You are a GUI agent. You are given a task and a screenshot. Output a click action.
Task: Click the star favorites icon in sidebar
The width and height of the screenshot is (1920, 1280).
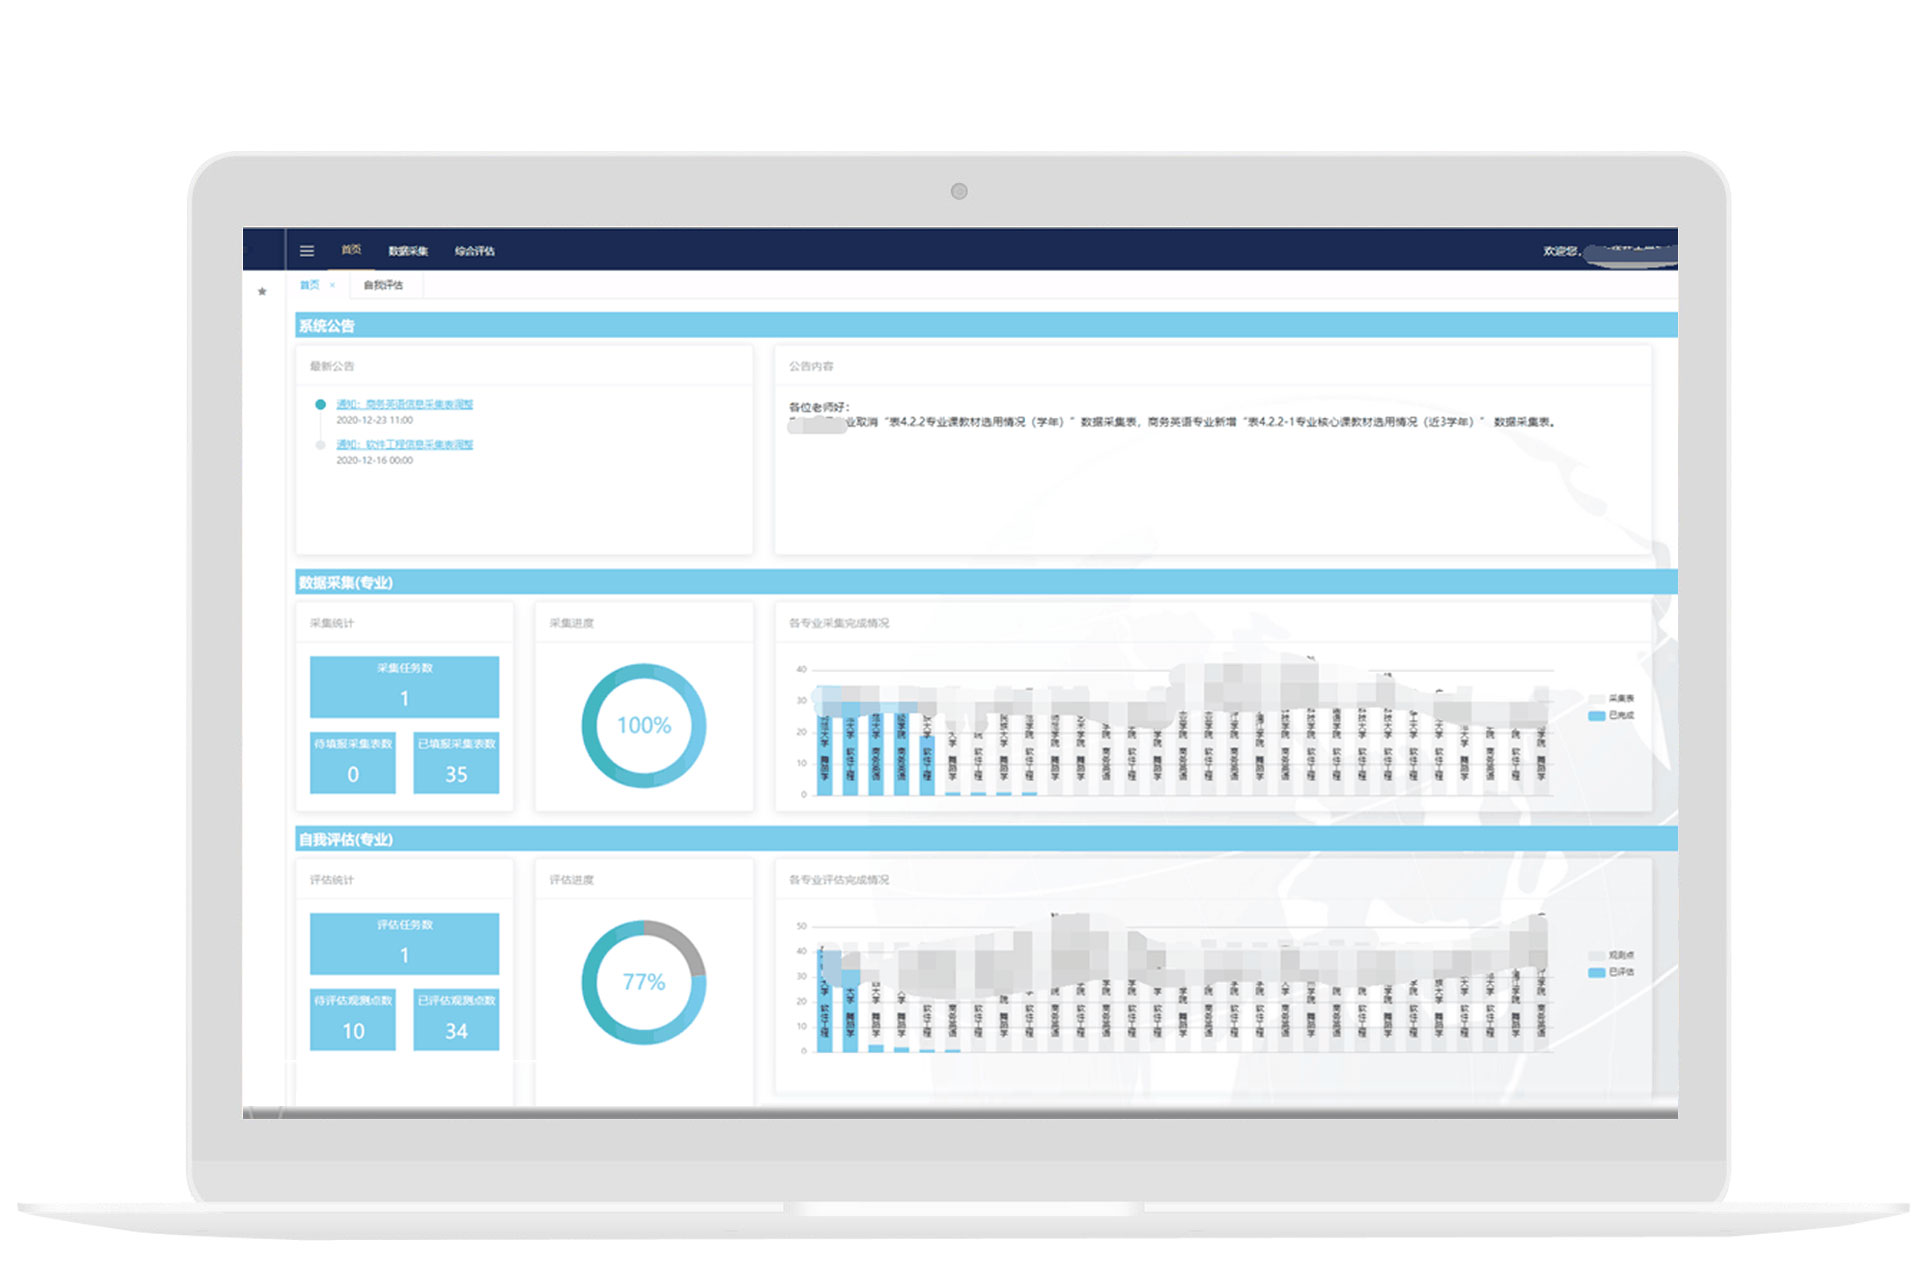pos(262,292)
